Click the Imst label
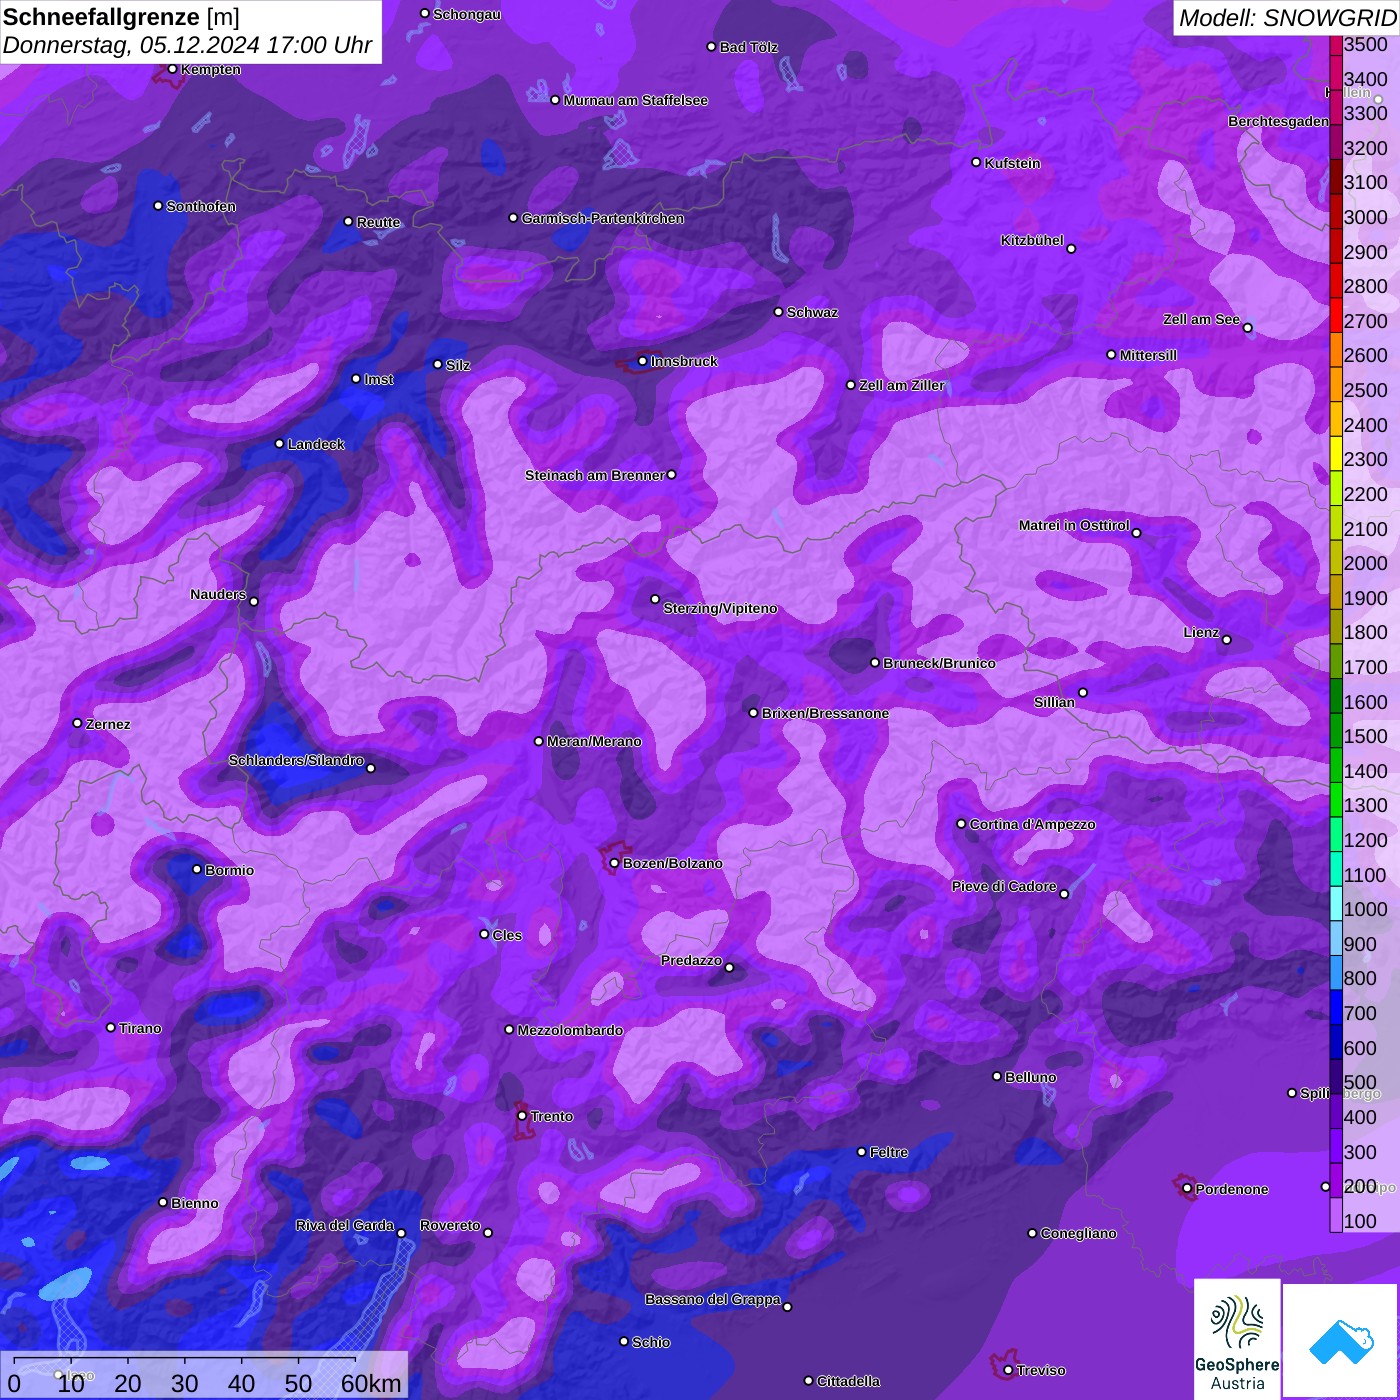The height and width of the screenshot is (1400, 1400). 379,379
